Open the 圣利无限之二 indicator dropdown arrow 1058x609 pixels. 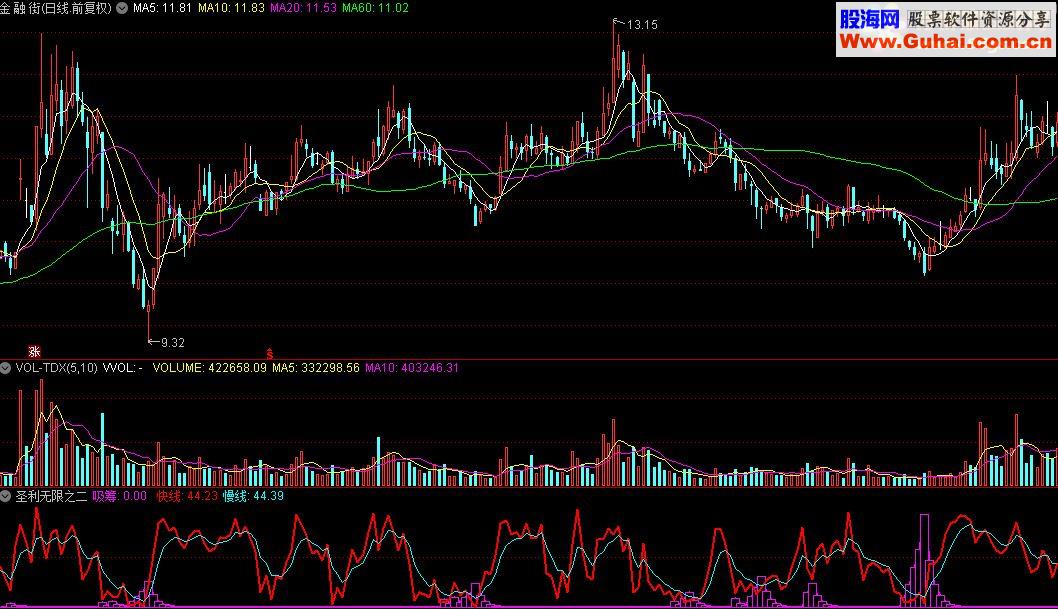5,496
